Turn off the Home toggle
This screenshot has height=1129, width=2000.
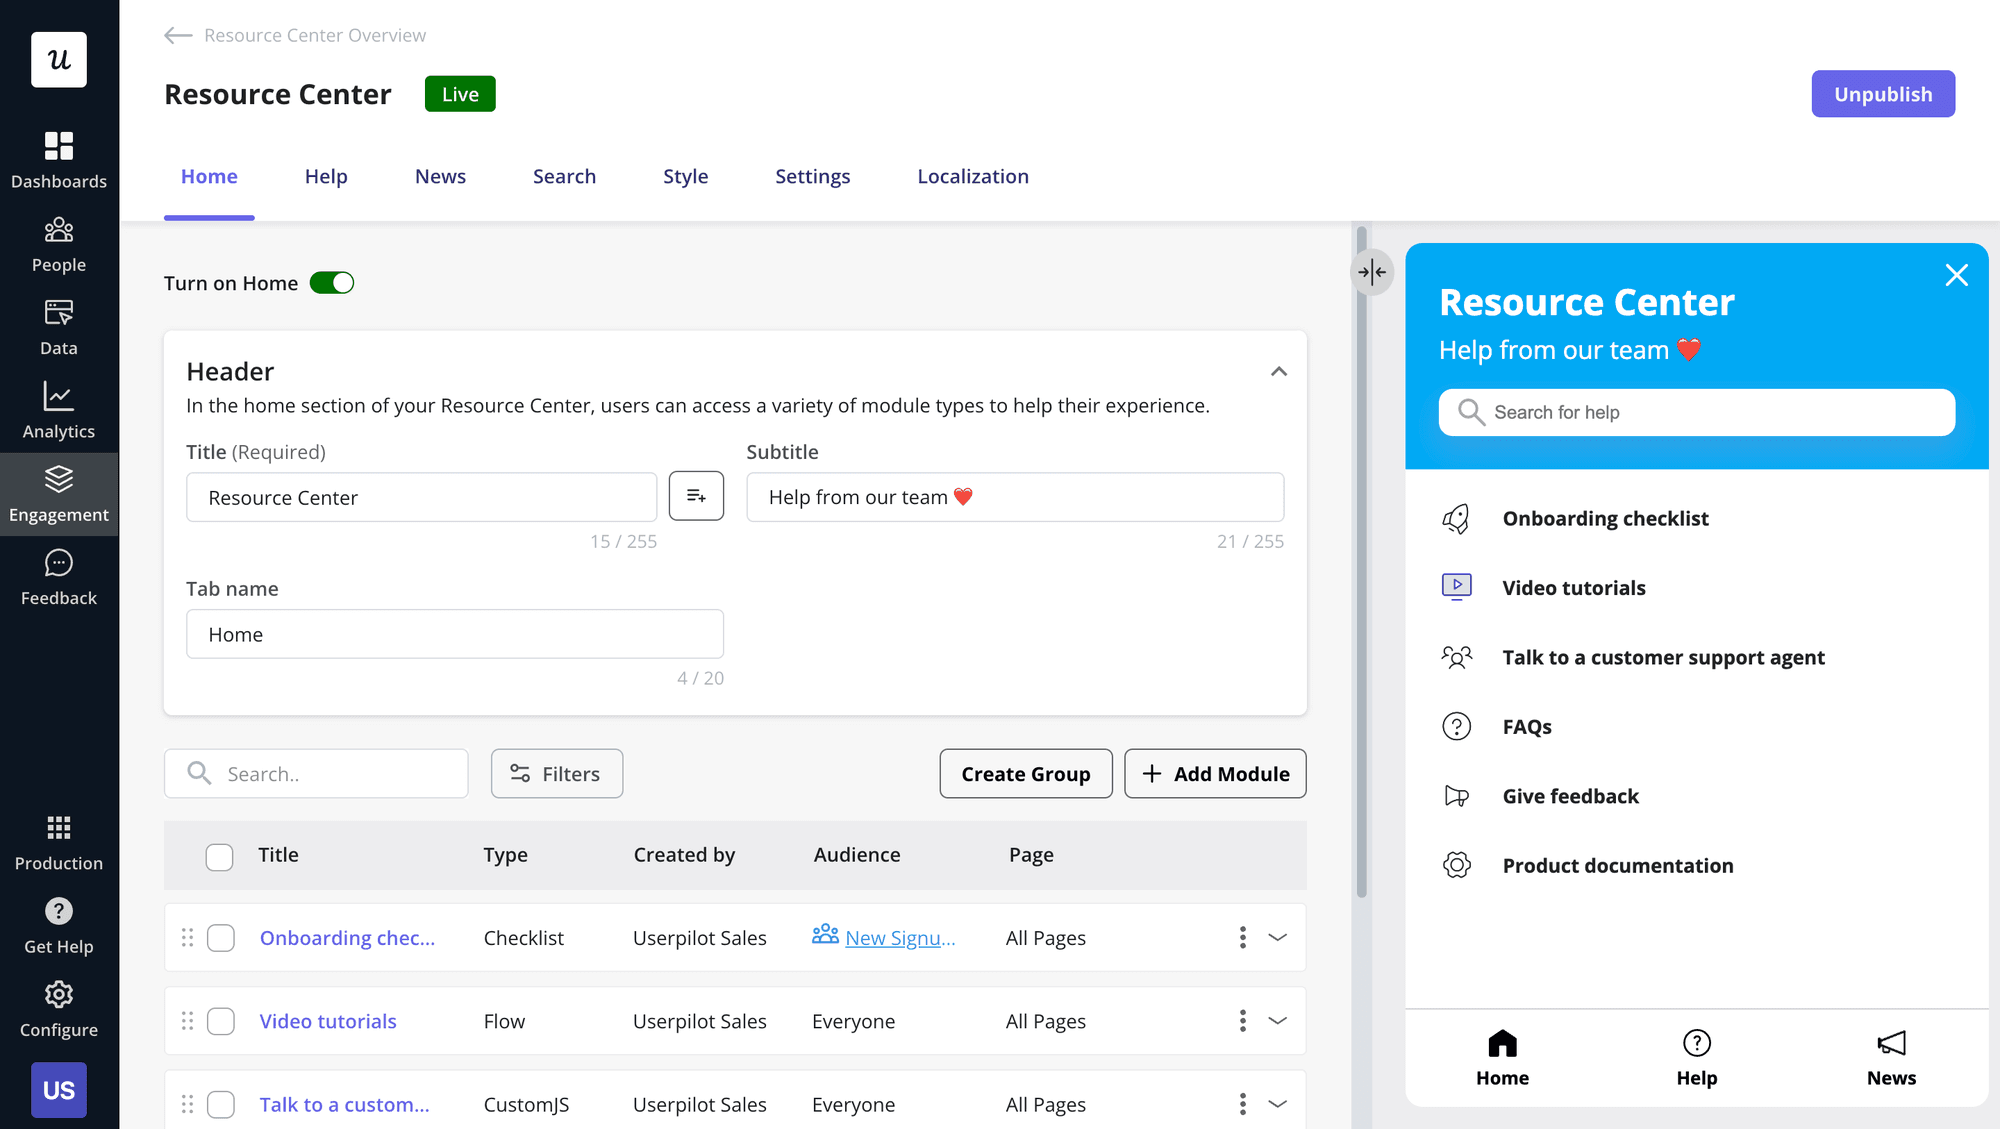tap(334, 282)
